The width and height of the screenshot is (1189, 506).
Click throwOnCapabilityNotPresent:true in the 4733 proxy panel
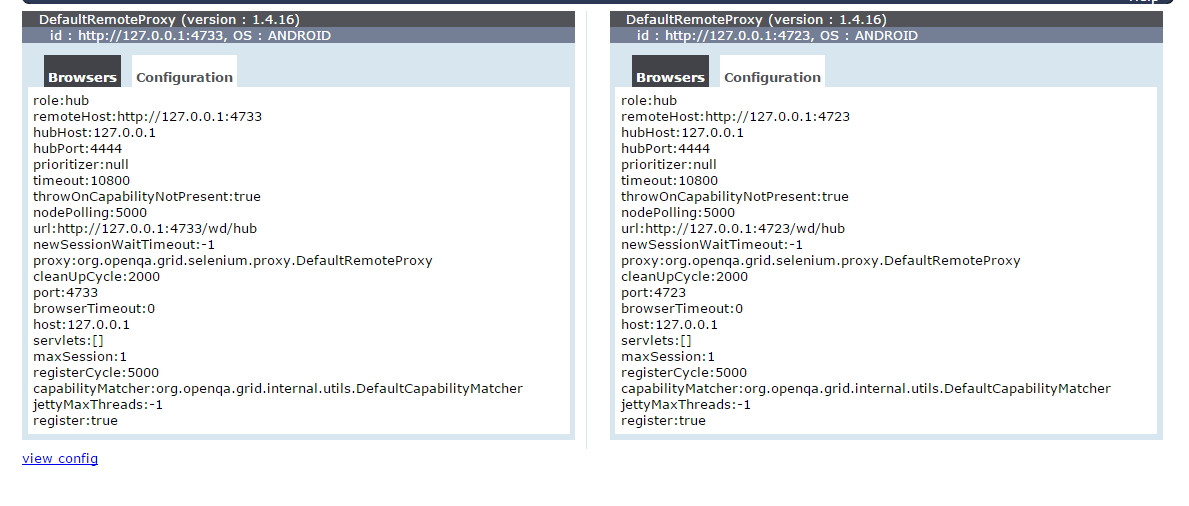(x=146, y=196)
